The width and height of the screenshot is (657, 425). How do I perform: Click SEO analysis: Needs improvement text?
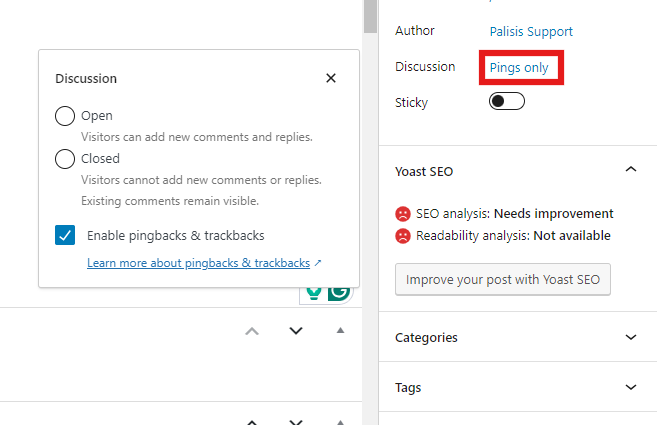515,213
